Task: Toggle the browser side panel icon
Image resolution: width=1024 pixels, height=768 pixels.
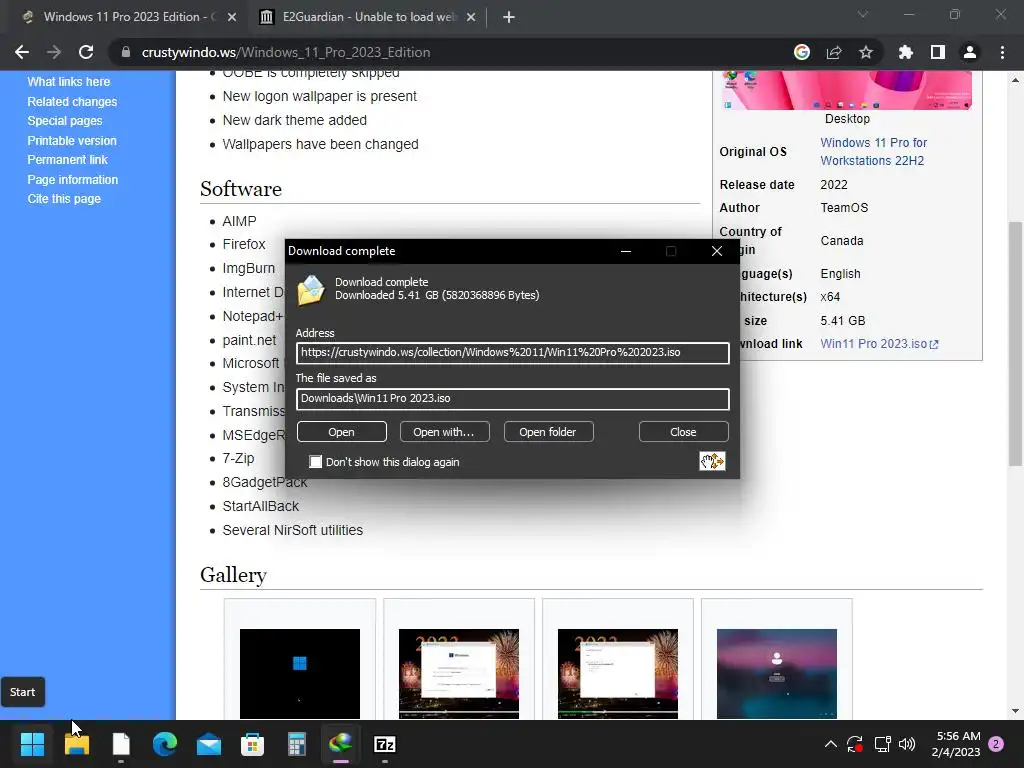Action: tap(938, 52)
